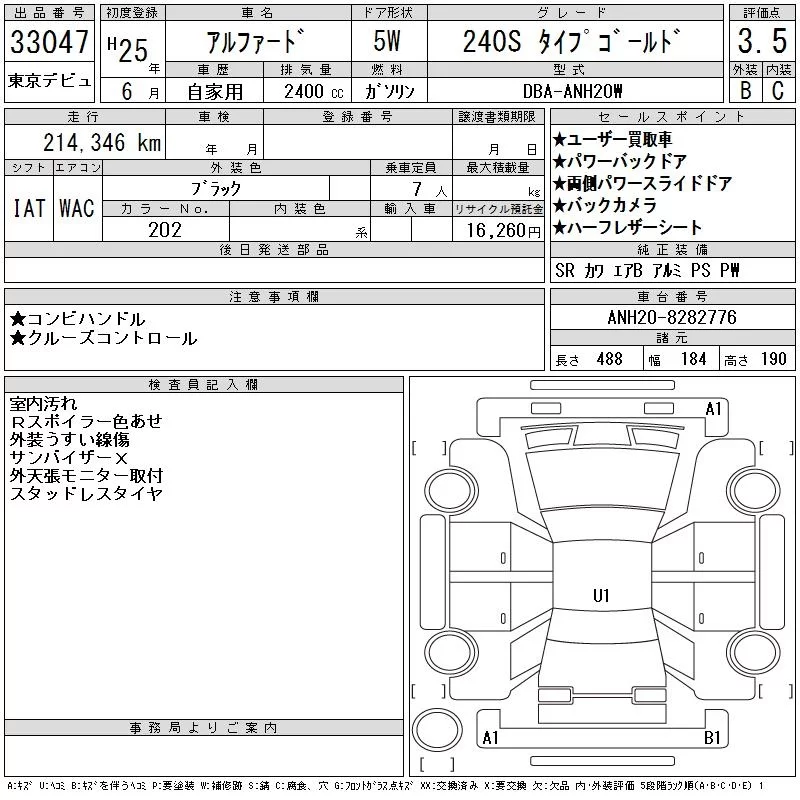The width and height of the screenshot is (800, 800).
Task: Select the 事務局よりご案内 header
Action: (x=204, y=728)
